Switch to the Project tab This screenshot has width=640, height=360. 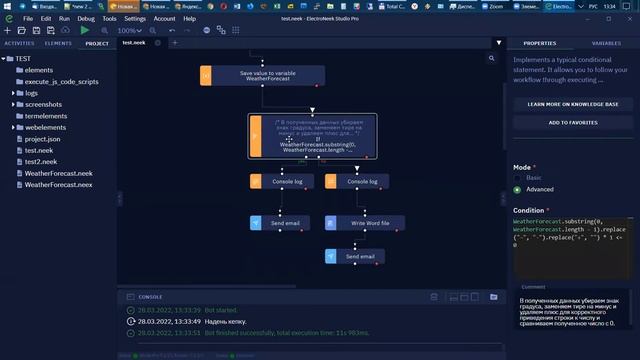(97, 43)
